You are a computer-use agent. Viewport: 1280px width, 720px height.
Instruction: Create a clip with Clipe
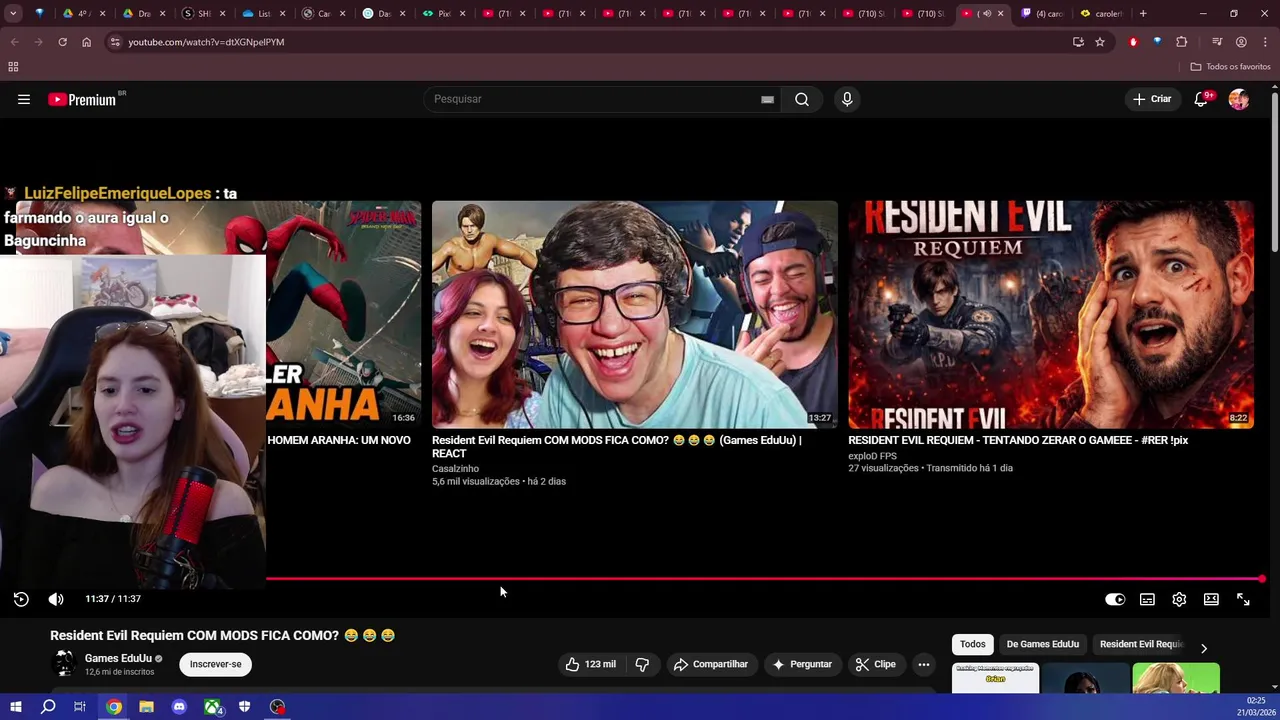pyautogui.click(x=875, y=664)
